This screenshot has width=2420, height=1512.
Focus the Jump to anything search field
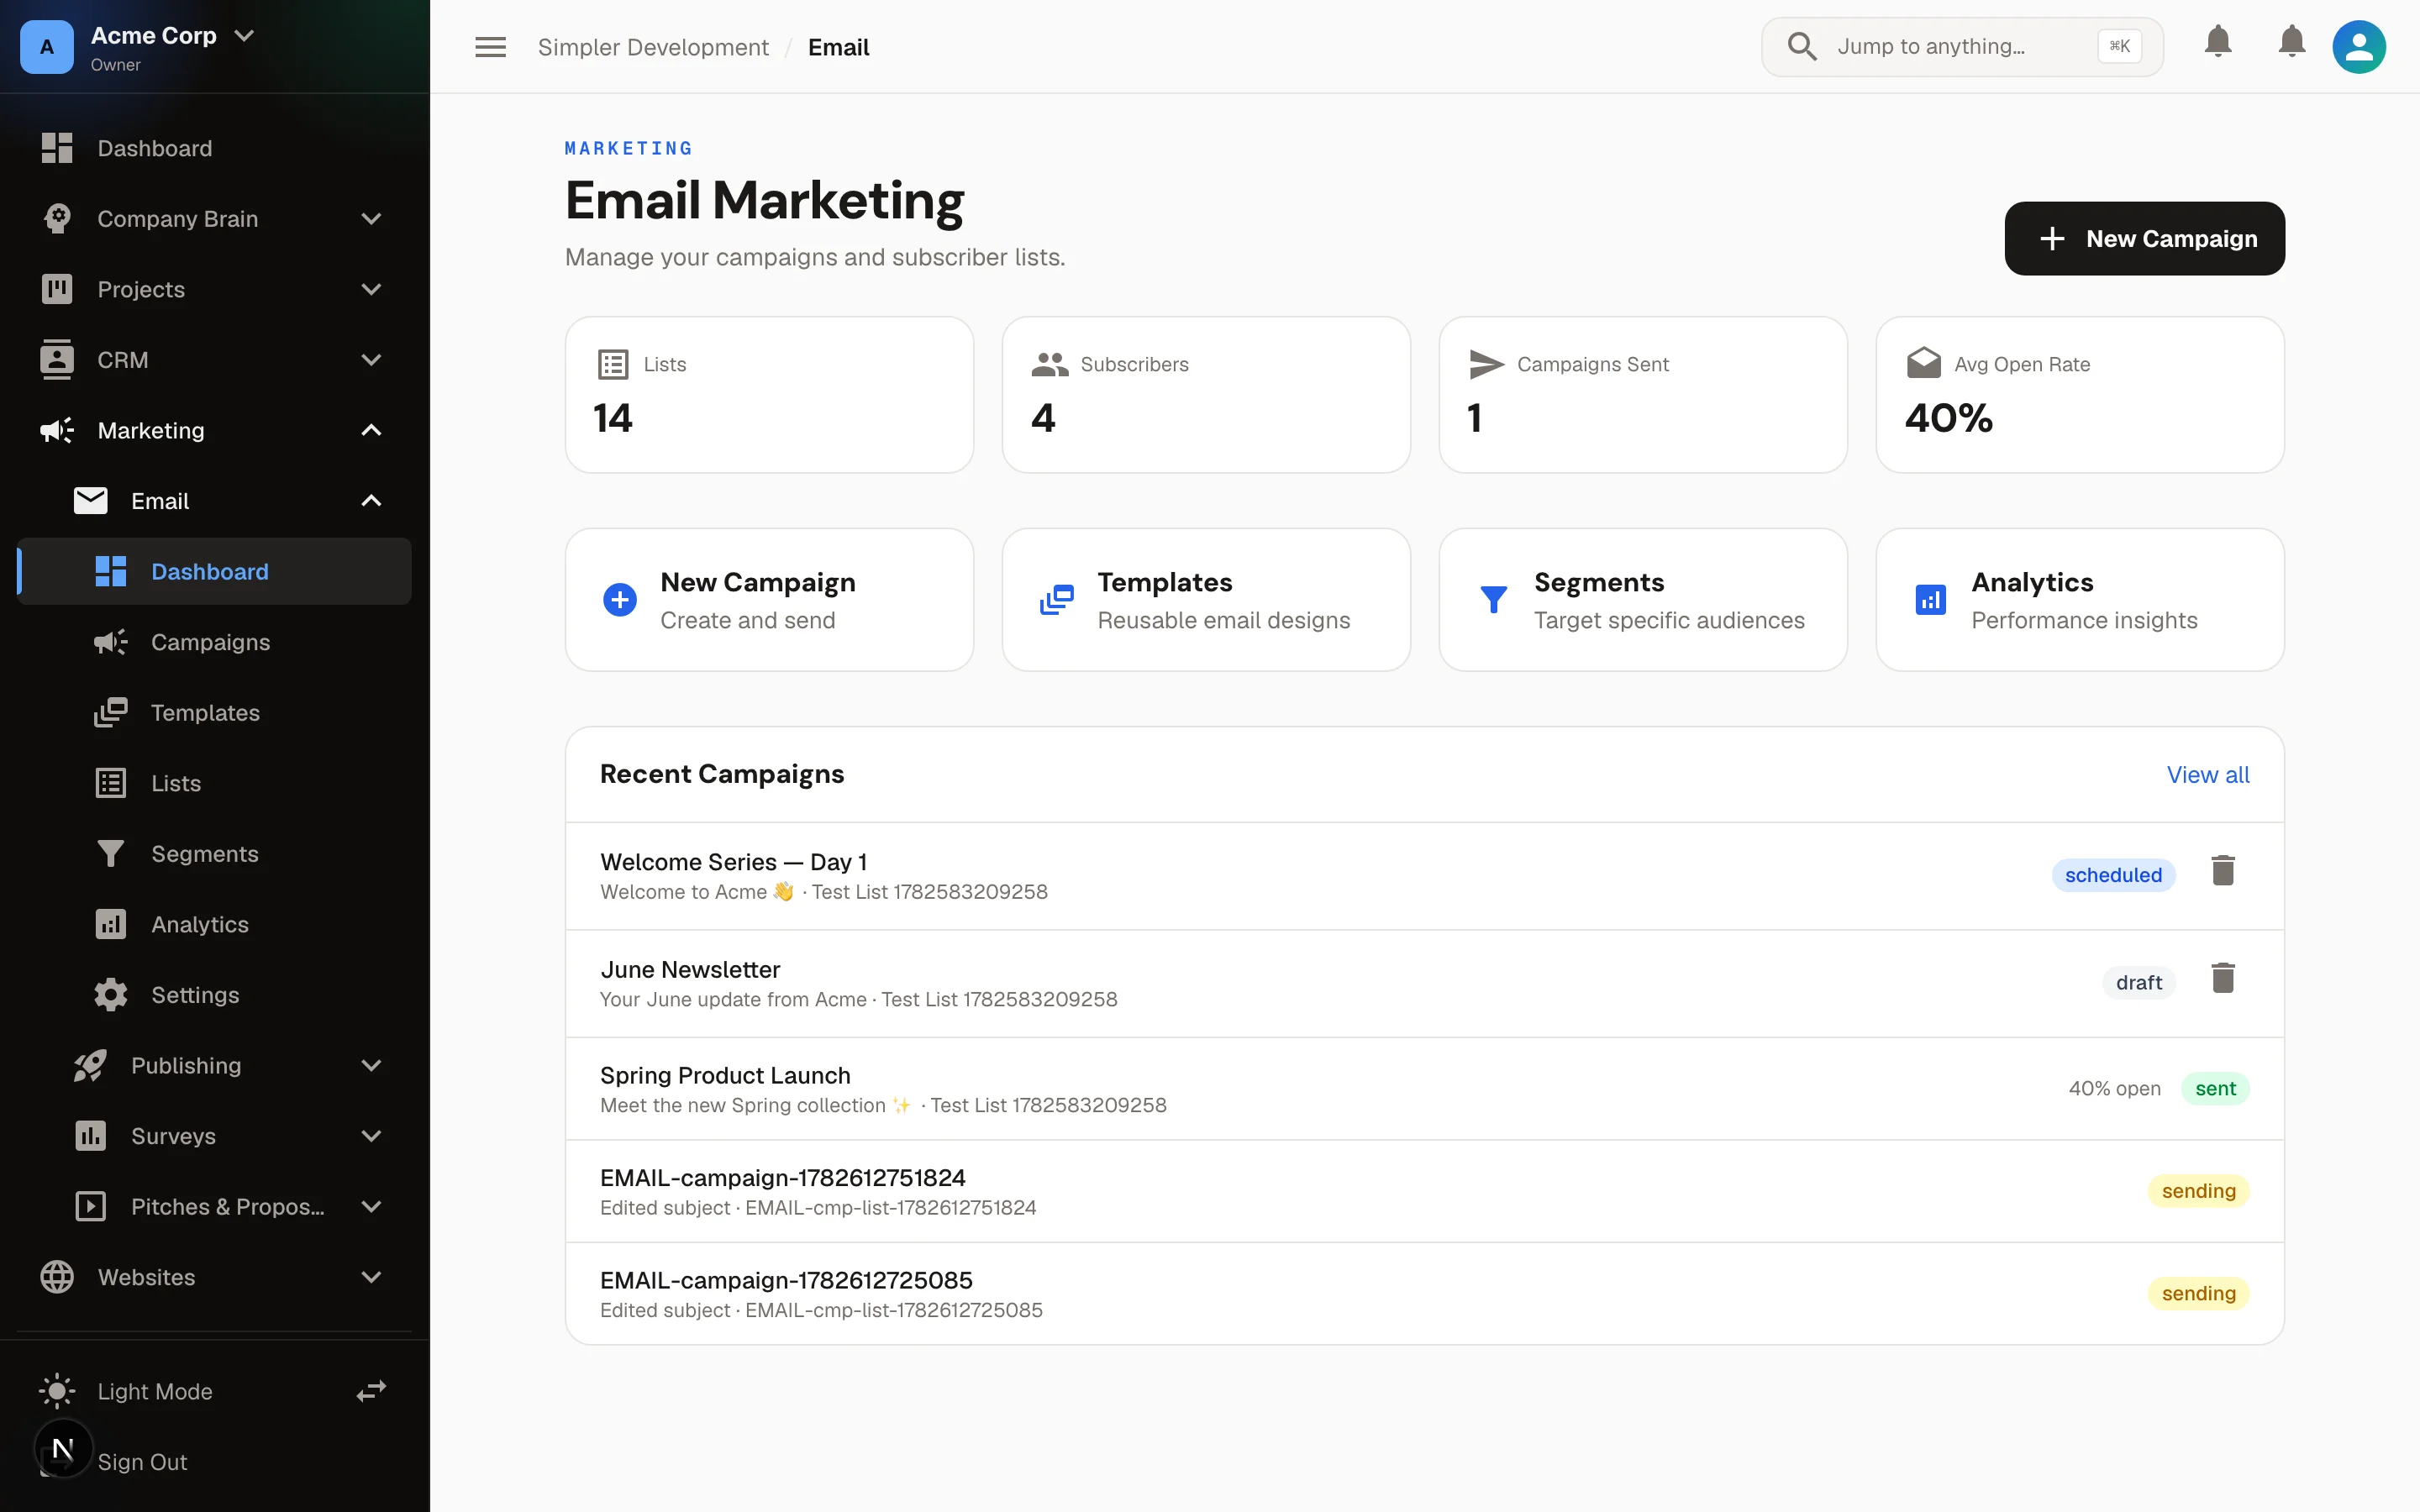coord(1962,46)
